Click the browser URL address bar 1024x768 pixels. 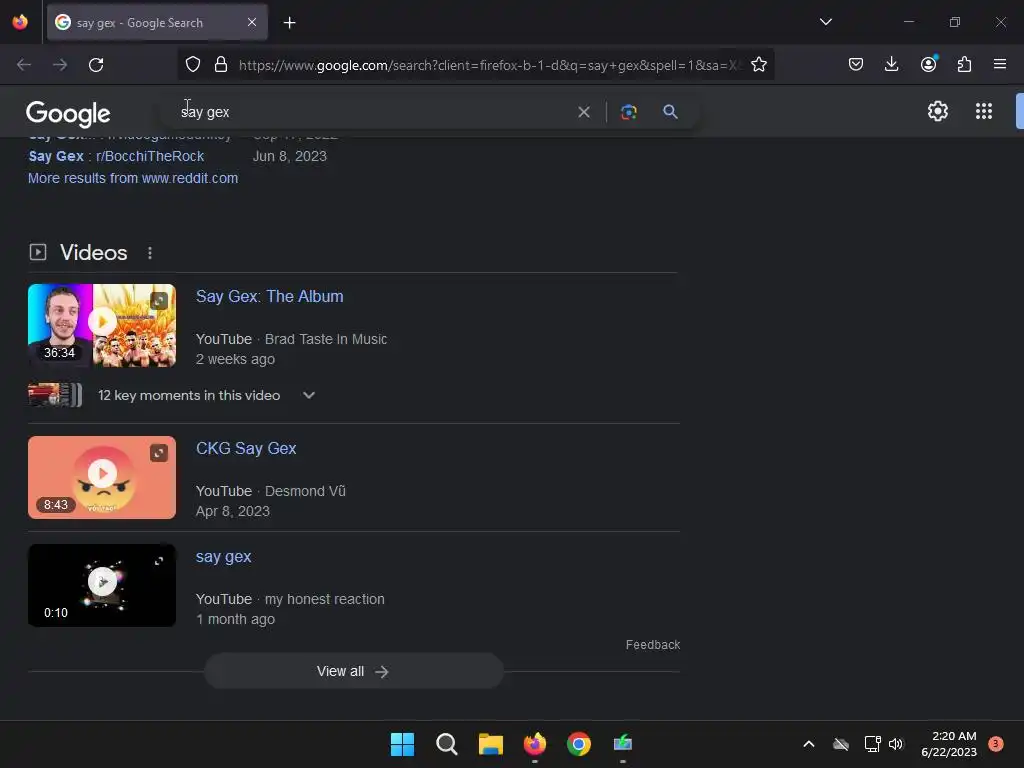tap(490, 65)
